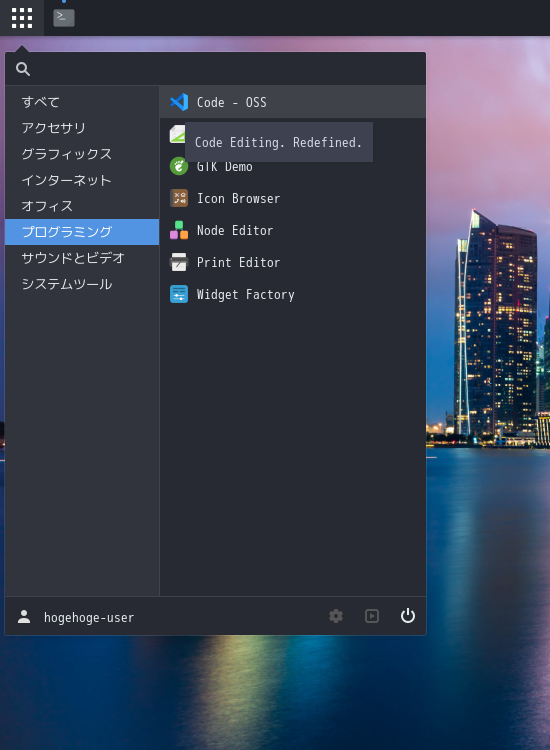550x750 pixels.
Task: Select the すべて category
Action: pos(82,102)
